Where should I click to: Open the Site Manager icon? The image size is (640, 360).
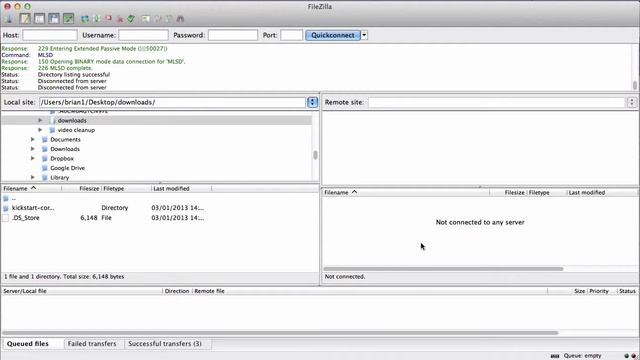point(9,18)
